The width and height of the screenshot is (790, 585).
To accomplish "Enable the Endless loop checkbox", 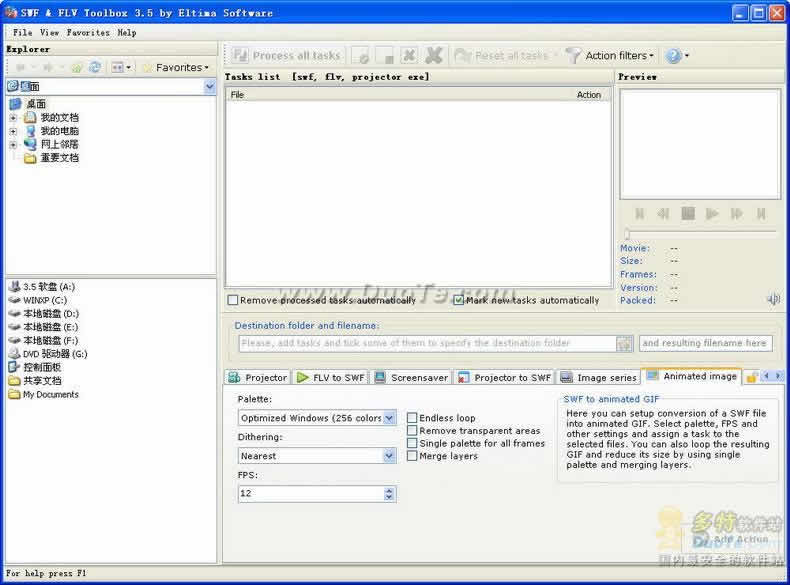I will pyautogui.click(x=412, y=418).
